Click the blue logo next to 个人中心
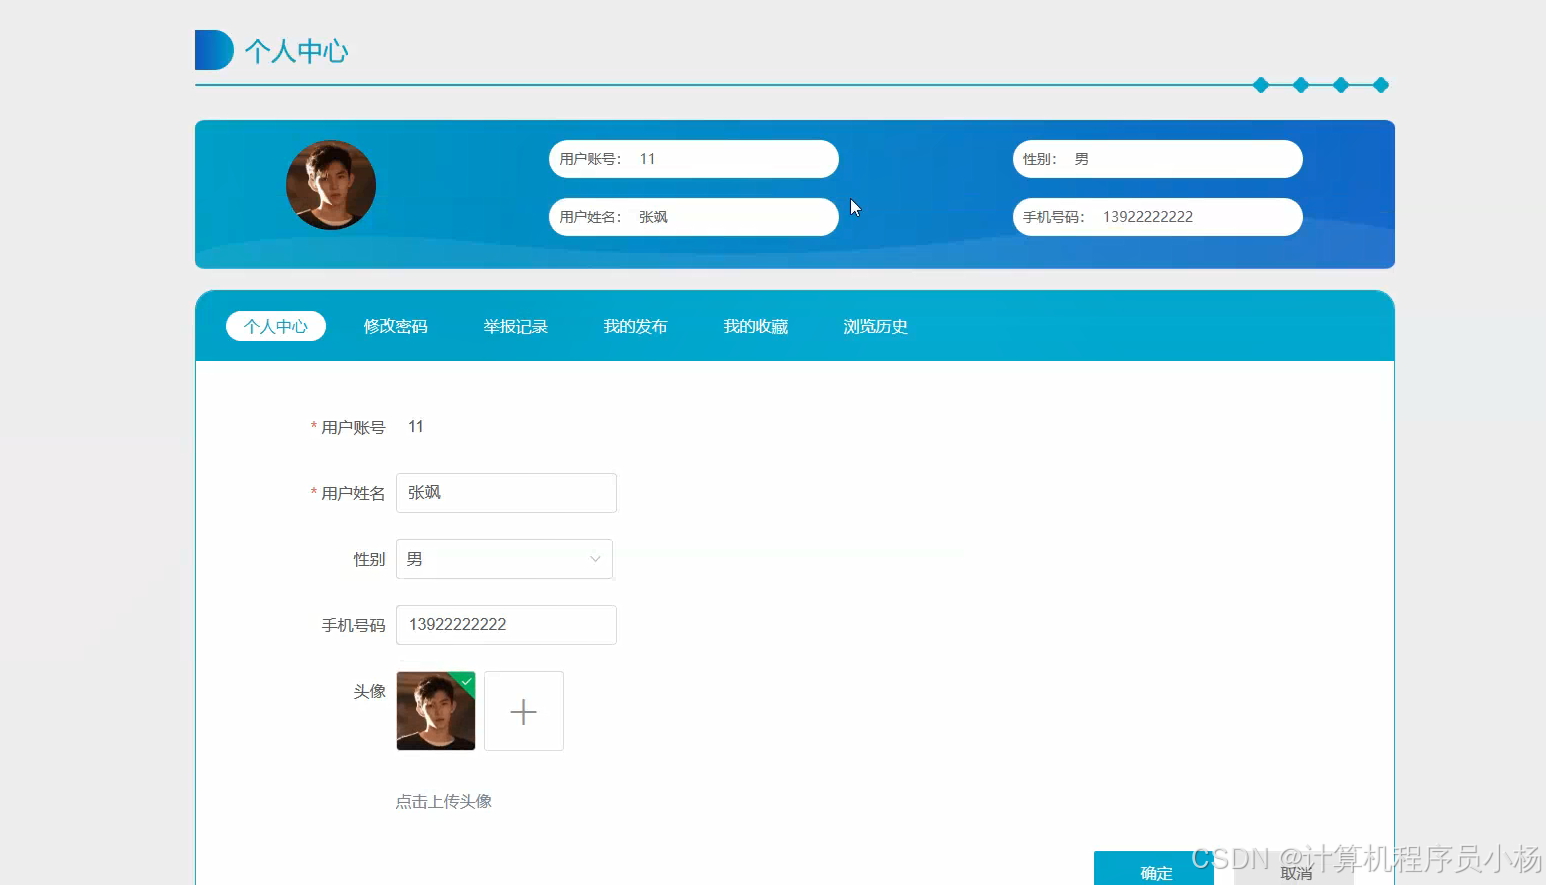 214,50
